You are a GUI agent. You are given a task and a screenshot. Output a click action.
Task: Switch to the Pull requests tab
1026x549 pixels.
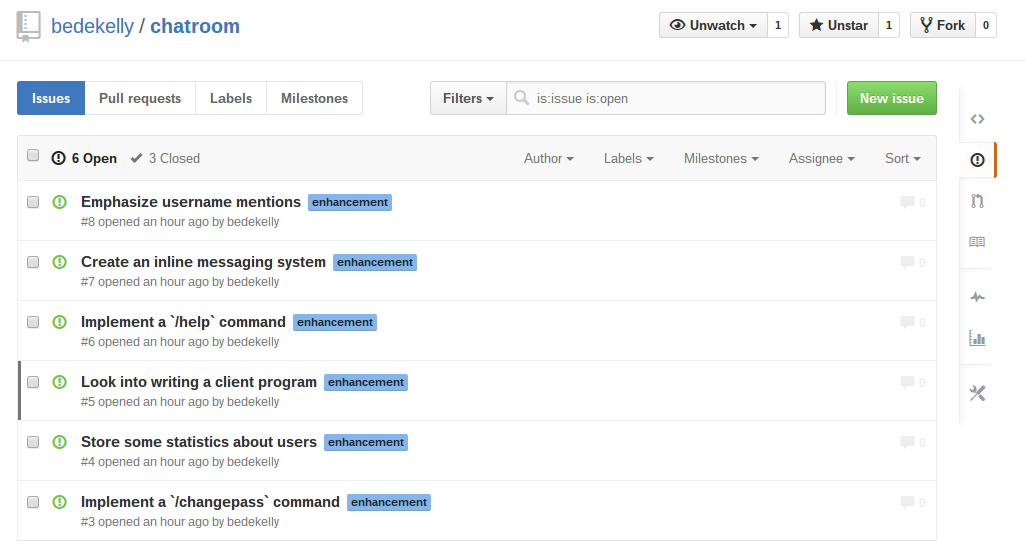(x=140, y=98)
